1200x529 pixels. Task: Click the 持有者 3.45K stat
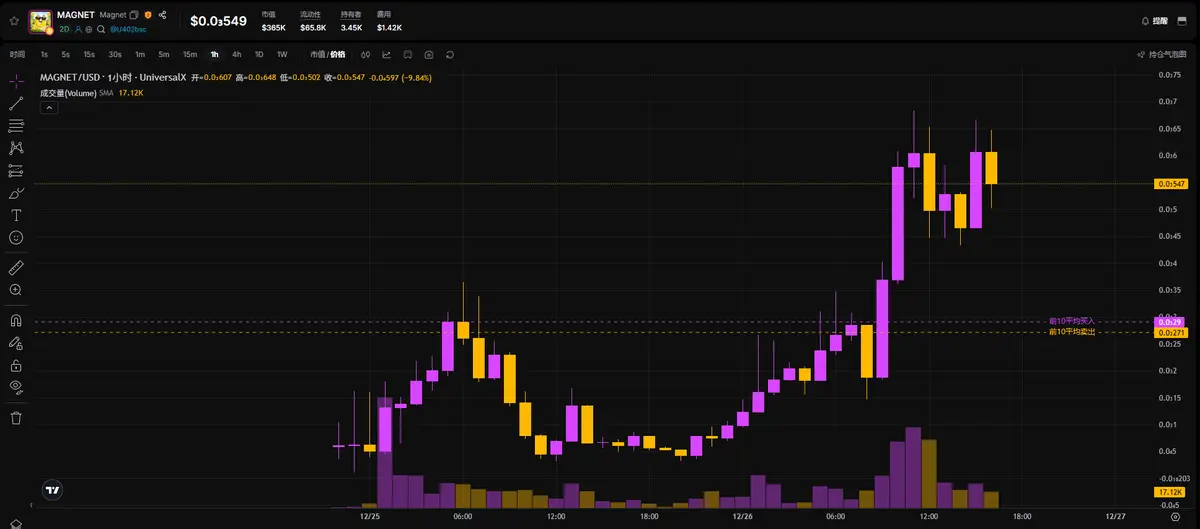351,21
